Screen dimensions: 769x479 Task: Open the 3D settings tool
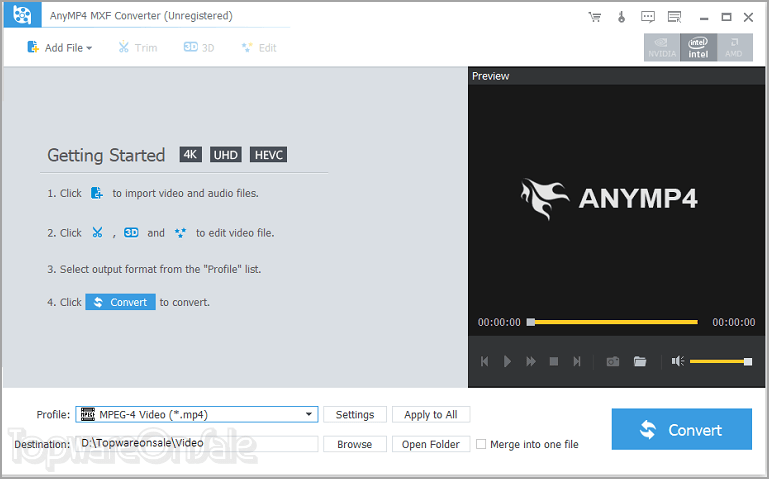(x=199, y=48)
